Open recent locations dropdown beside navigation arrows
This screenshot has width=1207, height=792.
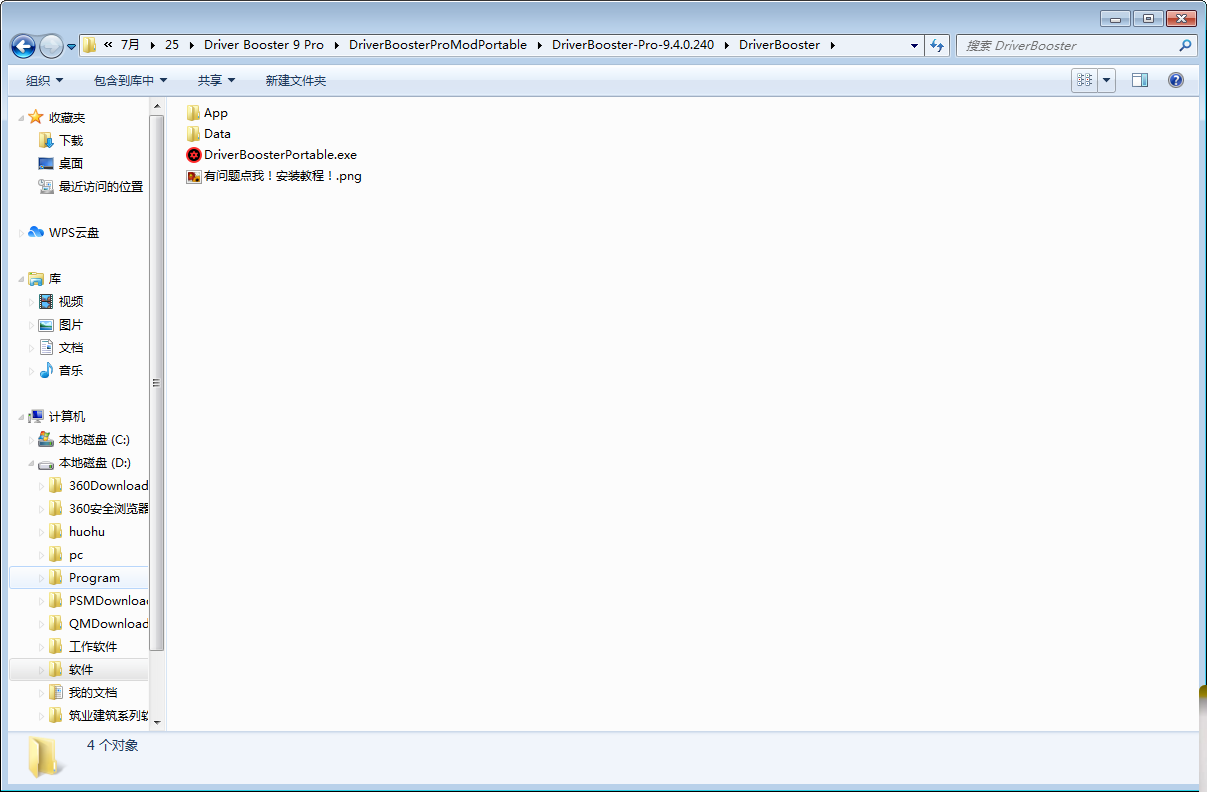tap(71, 47)
